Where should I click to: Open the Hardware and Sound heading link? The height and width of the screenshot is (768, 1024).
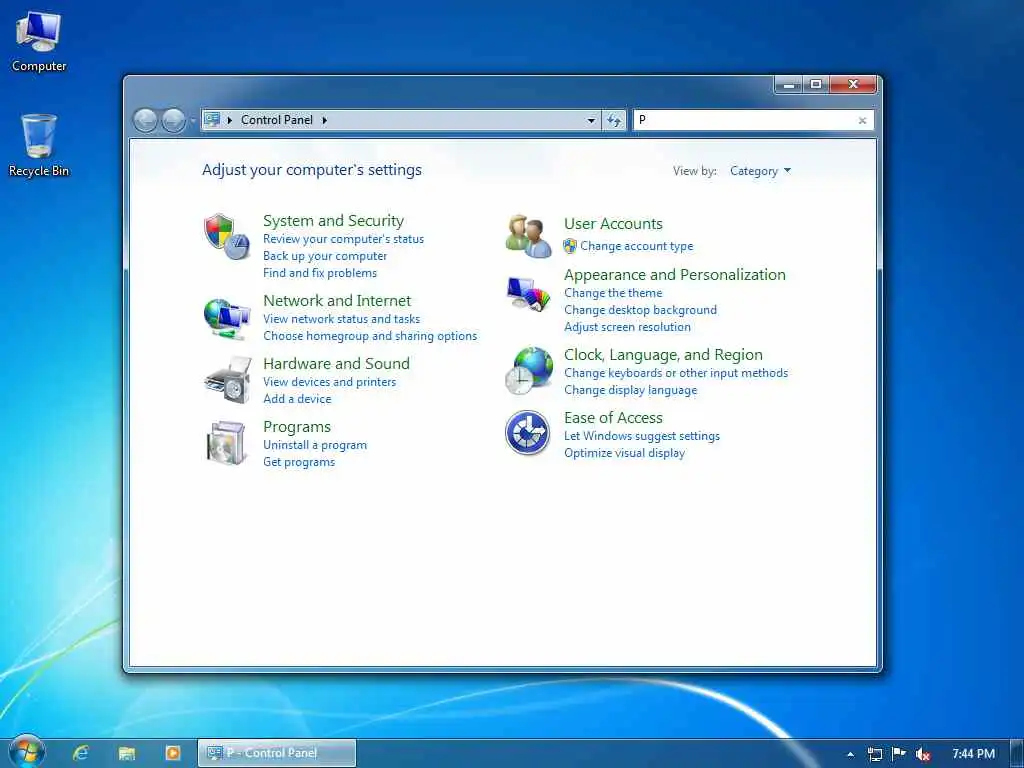(x=336, y=364)
